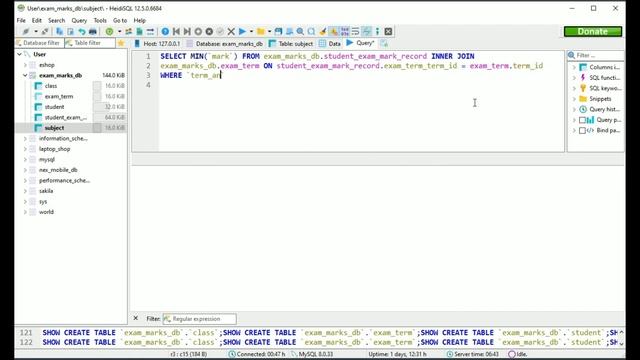This screenshot has width=640, height=360.
Task: Click 'Connected: 00:47 h' status text
Action: tap(261, 354)
